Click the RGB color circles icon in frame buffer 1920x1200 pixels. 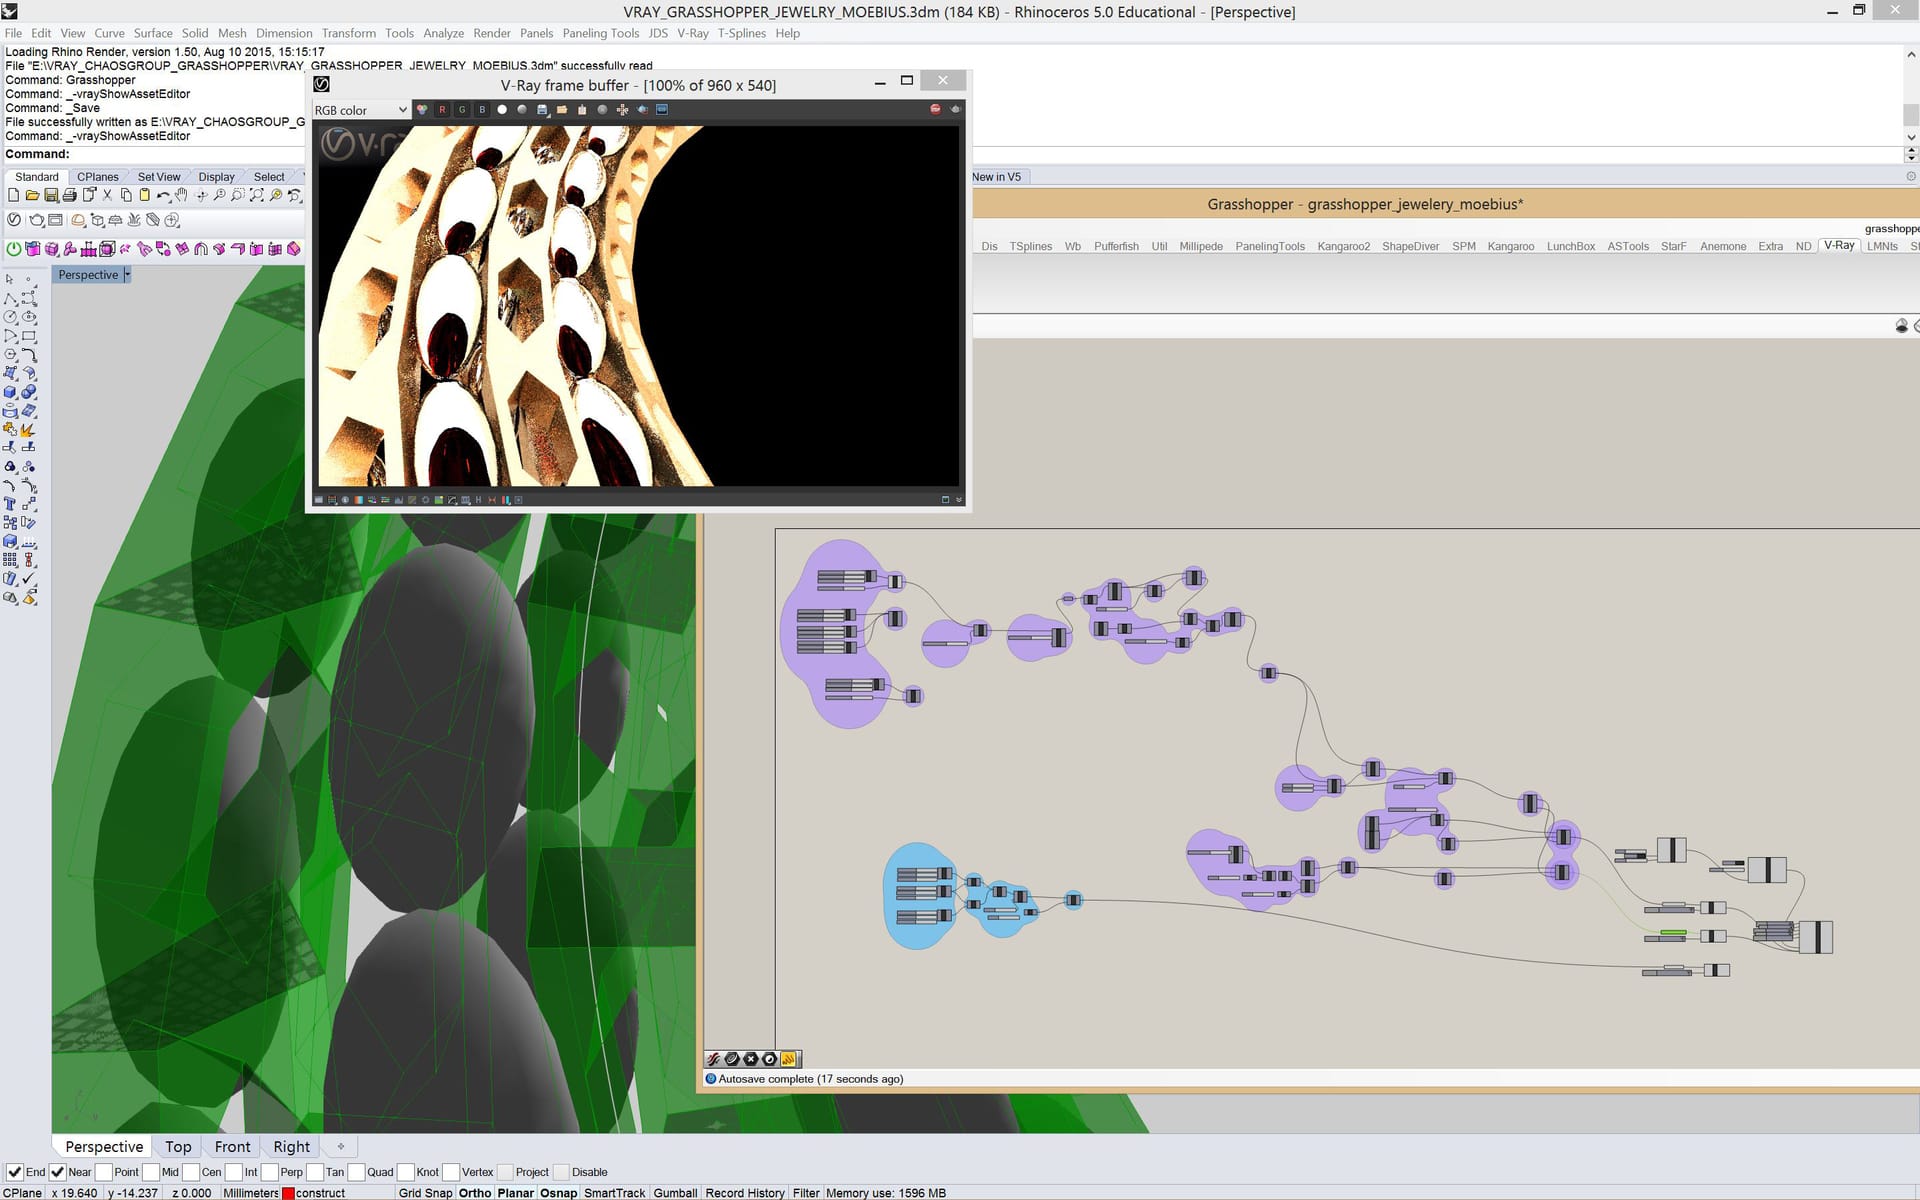(x=422, y=110)
